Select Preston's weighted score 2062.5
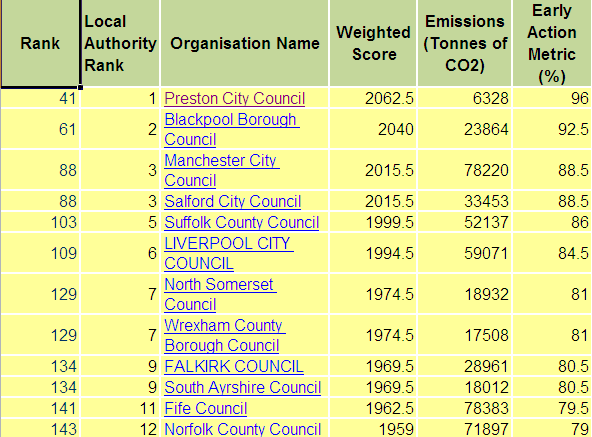 tap(373, 99)
